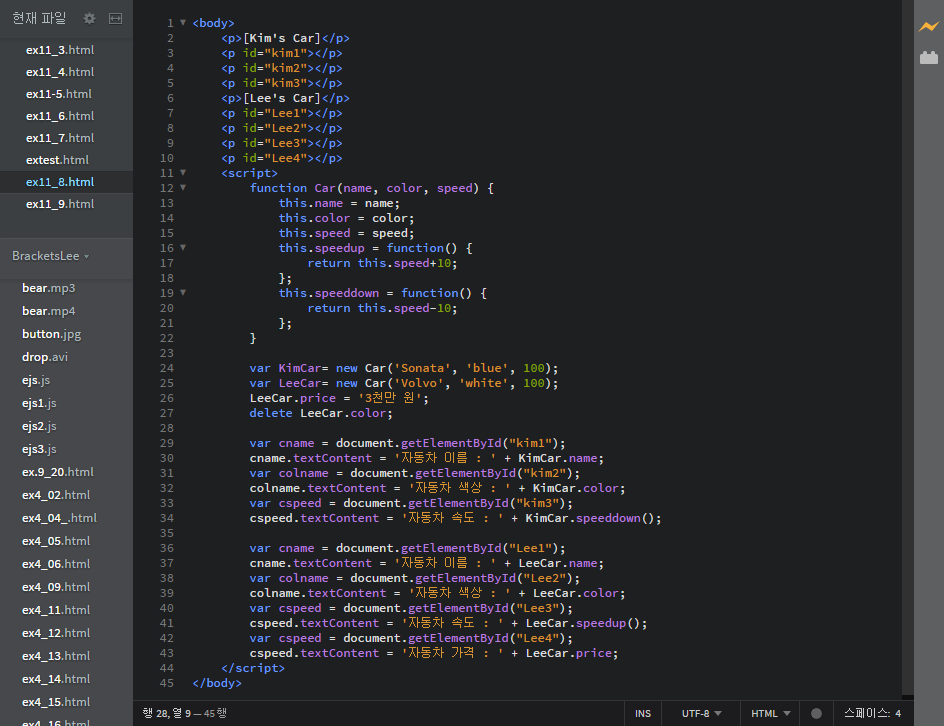Click the 현재 파일 working files header
Image resolution: width=944 pixels, height=726 pixels.
point(39,19)
